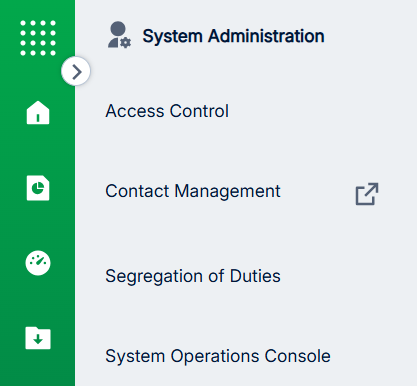The height and width of the screenshot is (386, 417).
Task: Open Contact Management external link icon
Action: (367, 194)
